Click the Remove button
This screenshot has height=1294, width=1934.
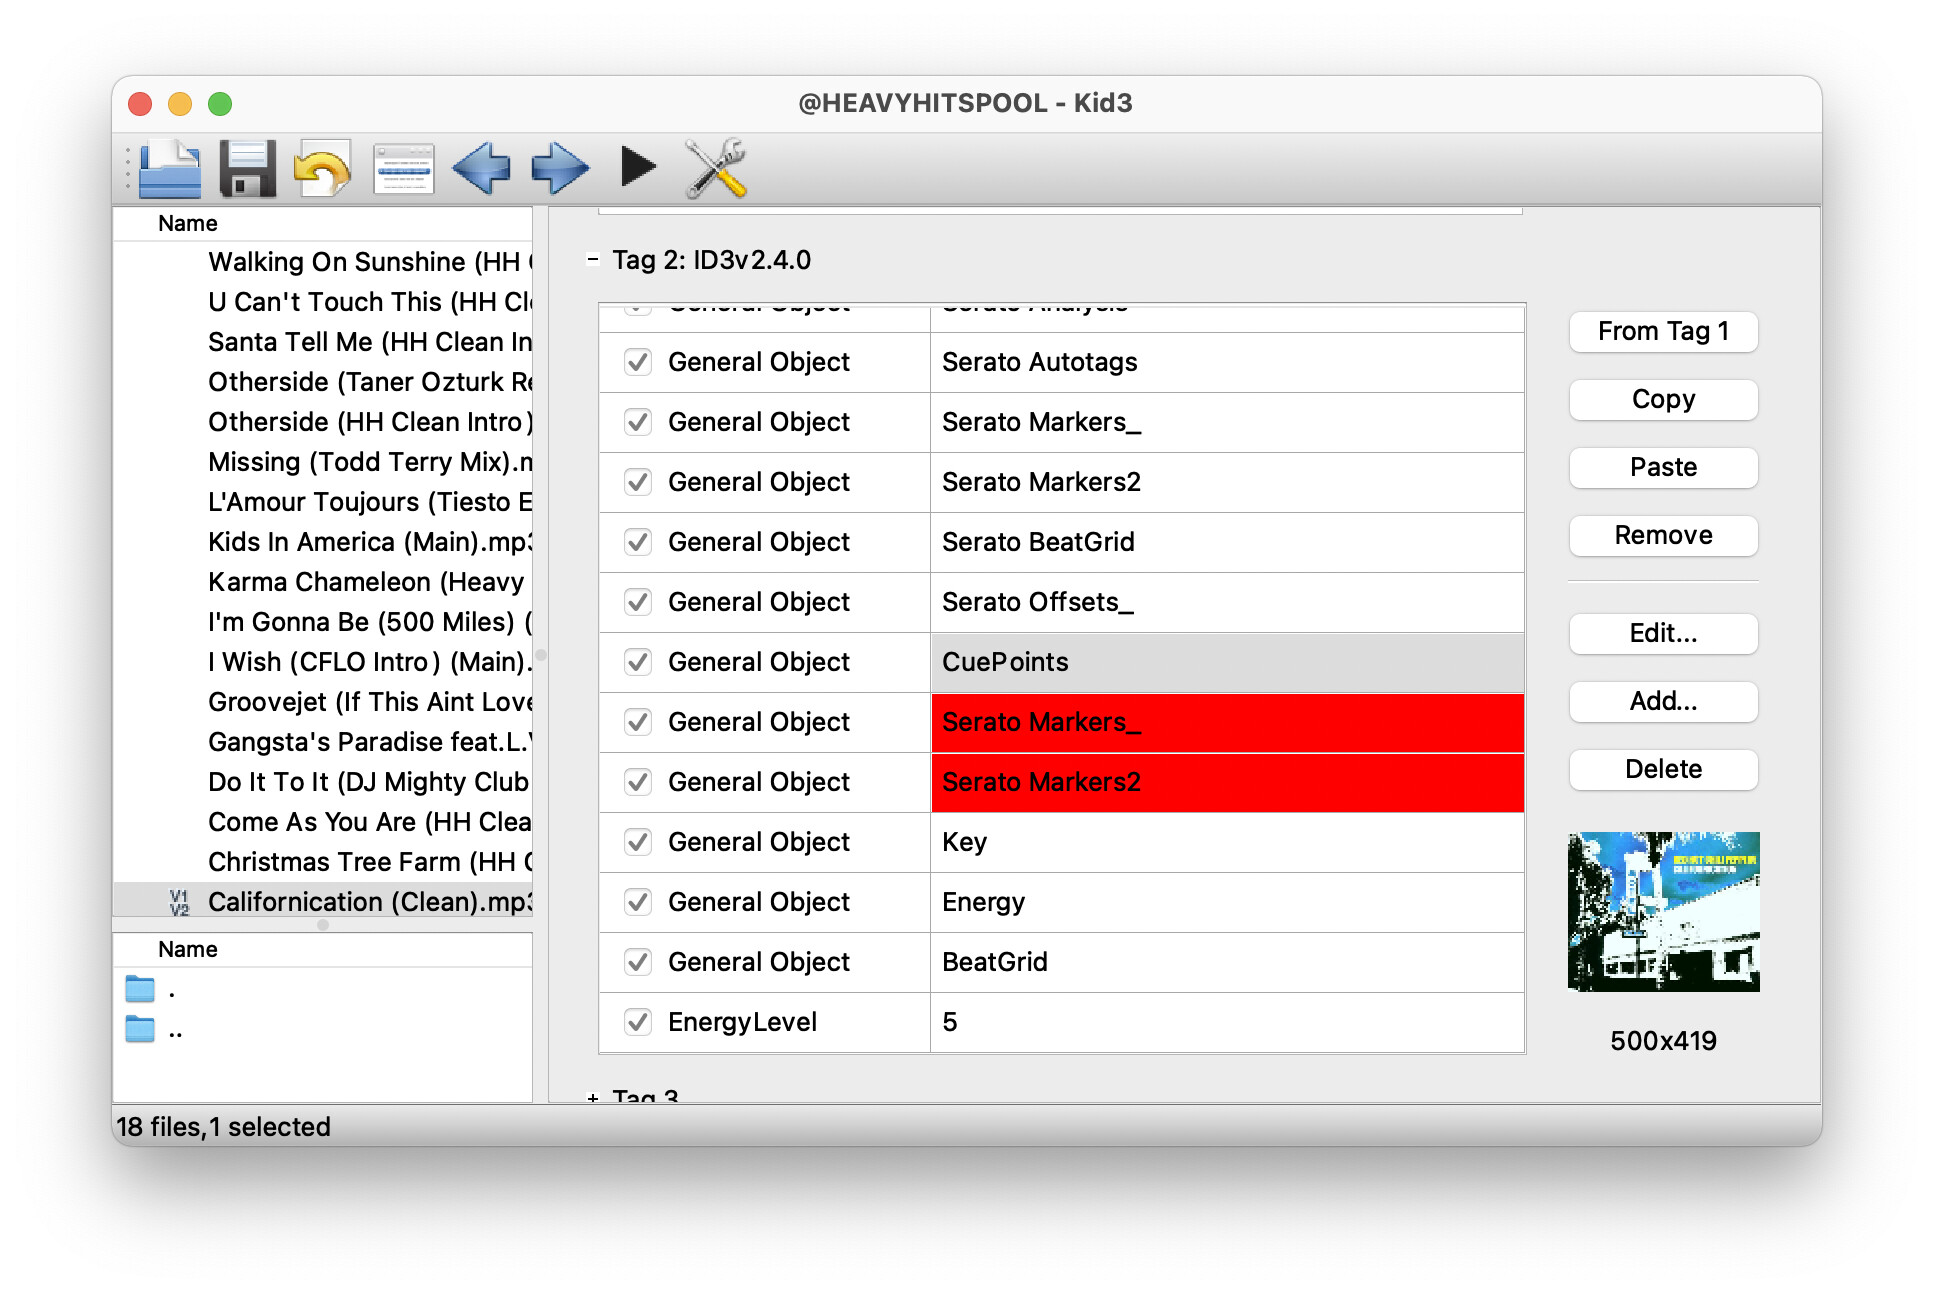tap(1663, 535)
